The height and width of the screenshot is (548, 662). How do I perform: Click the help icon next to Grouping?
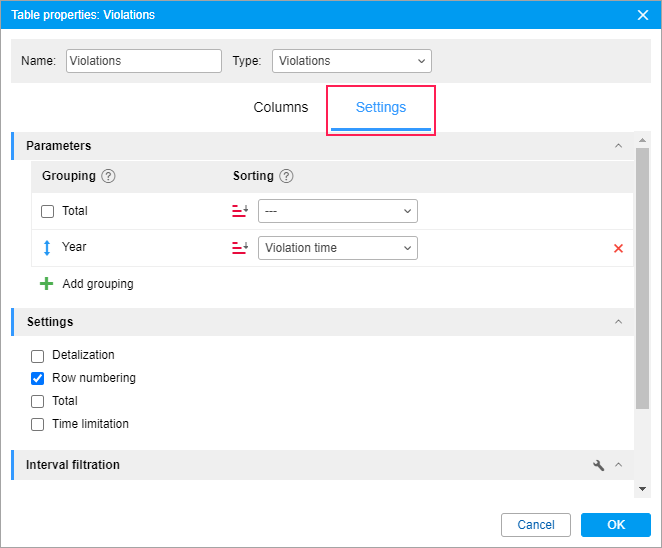tap(109, 176)
